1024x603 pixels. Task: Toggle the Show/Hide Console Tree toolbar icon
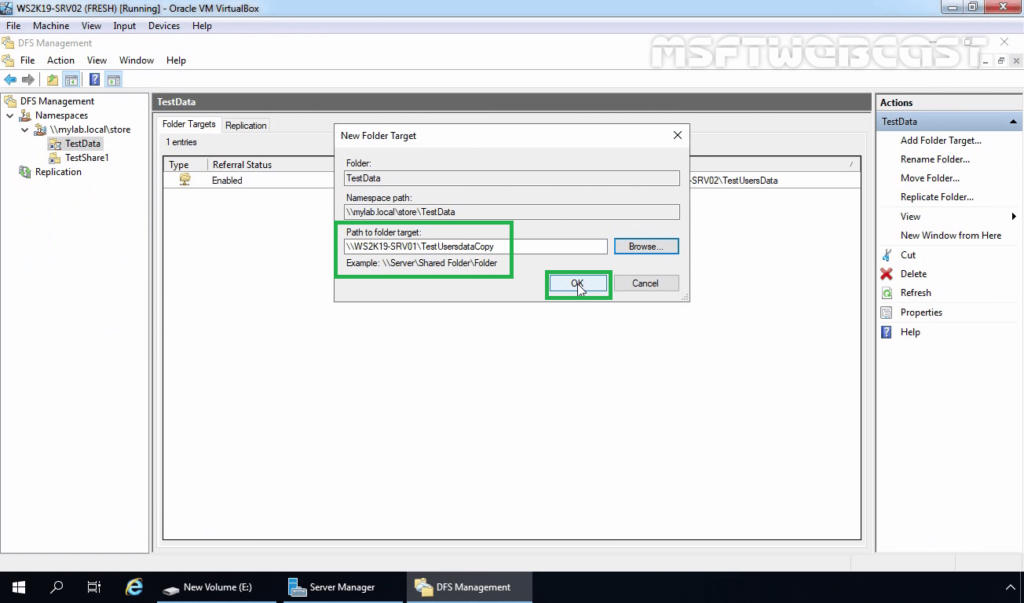[71, 80]
